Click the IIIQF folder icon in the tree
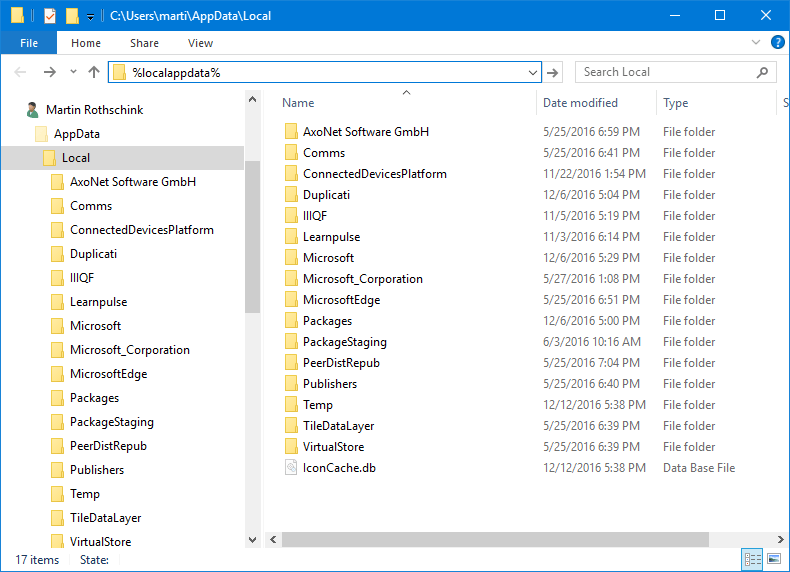 57,278
